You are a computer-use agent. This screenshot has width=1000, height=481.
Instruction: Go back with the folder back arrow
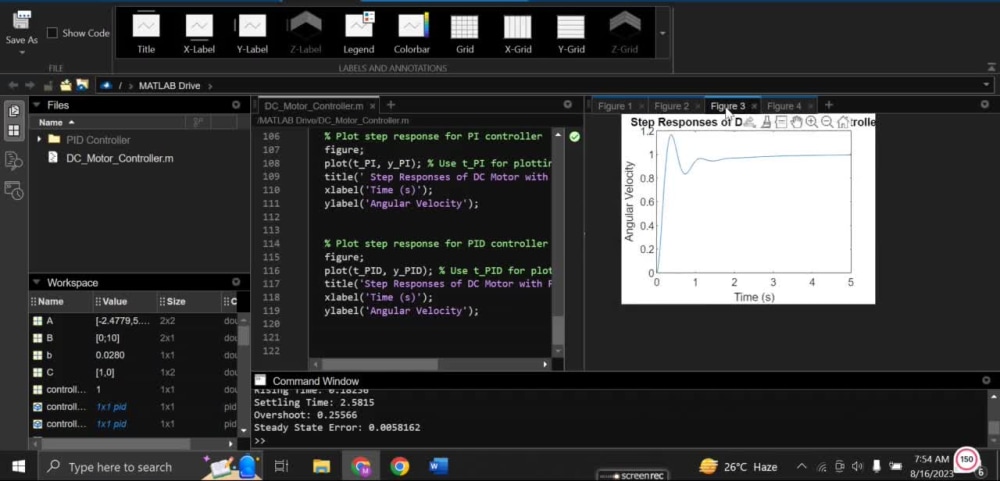13,85
